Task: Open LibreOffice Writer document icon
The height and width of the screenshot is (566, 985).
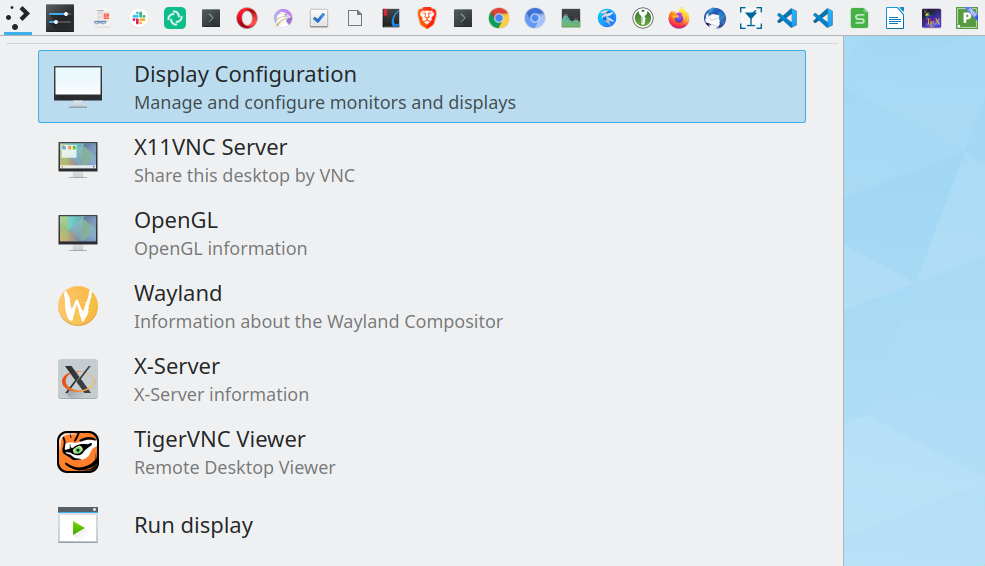Action: (895, 18)
